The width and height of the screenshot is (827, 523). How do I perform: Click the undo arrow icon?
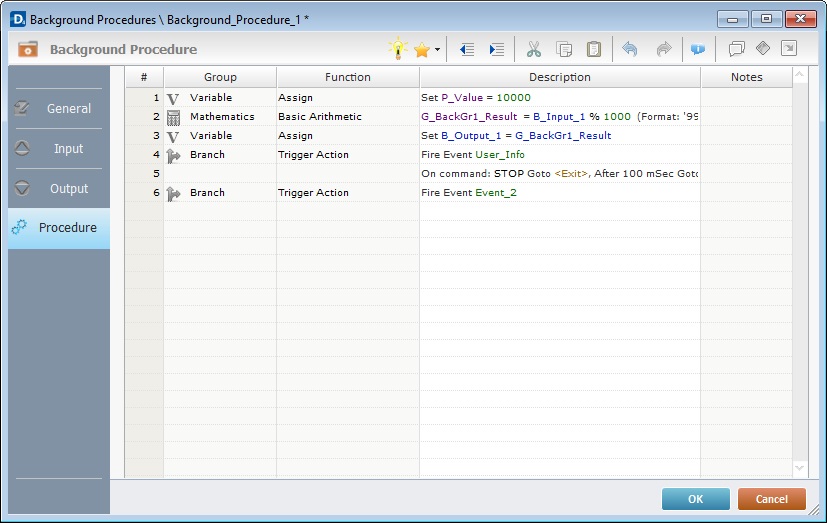630,49
